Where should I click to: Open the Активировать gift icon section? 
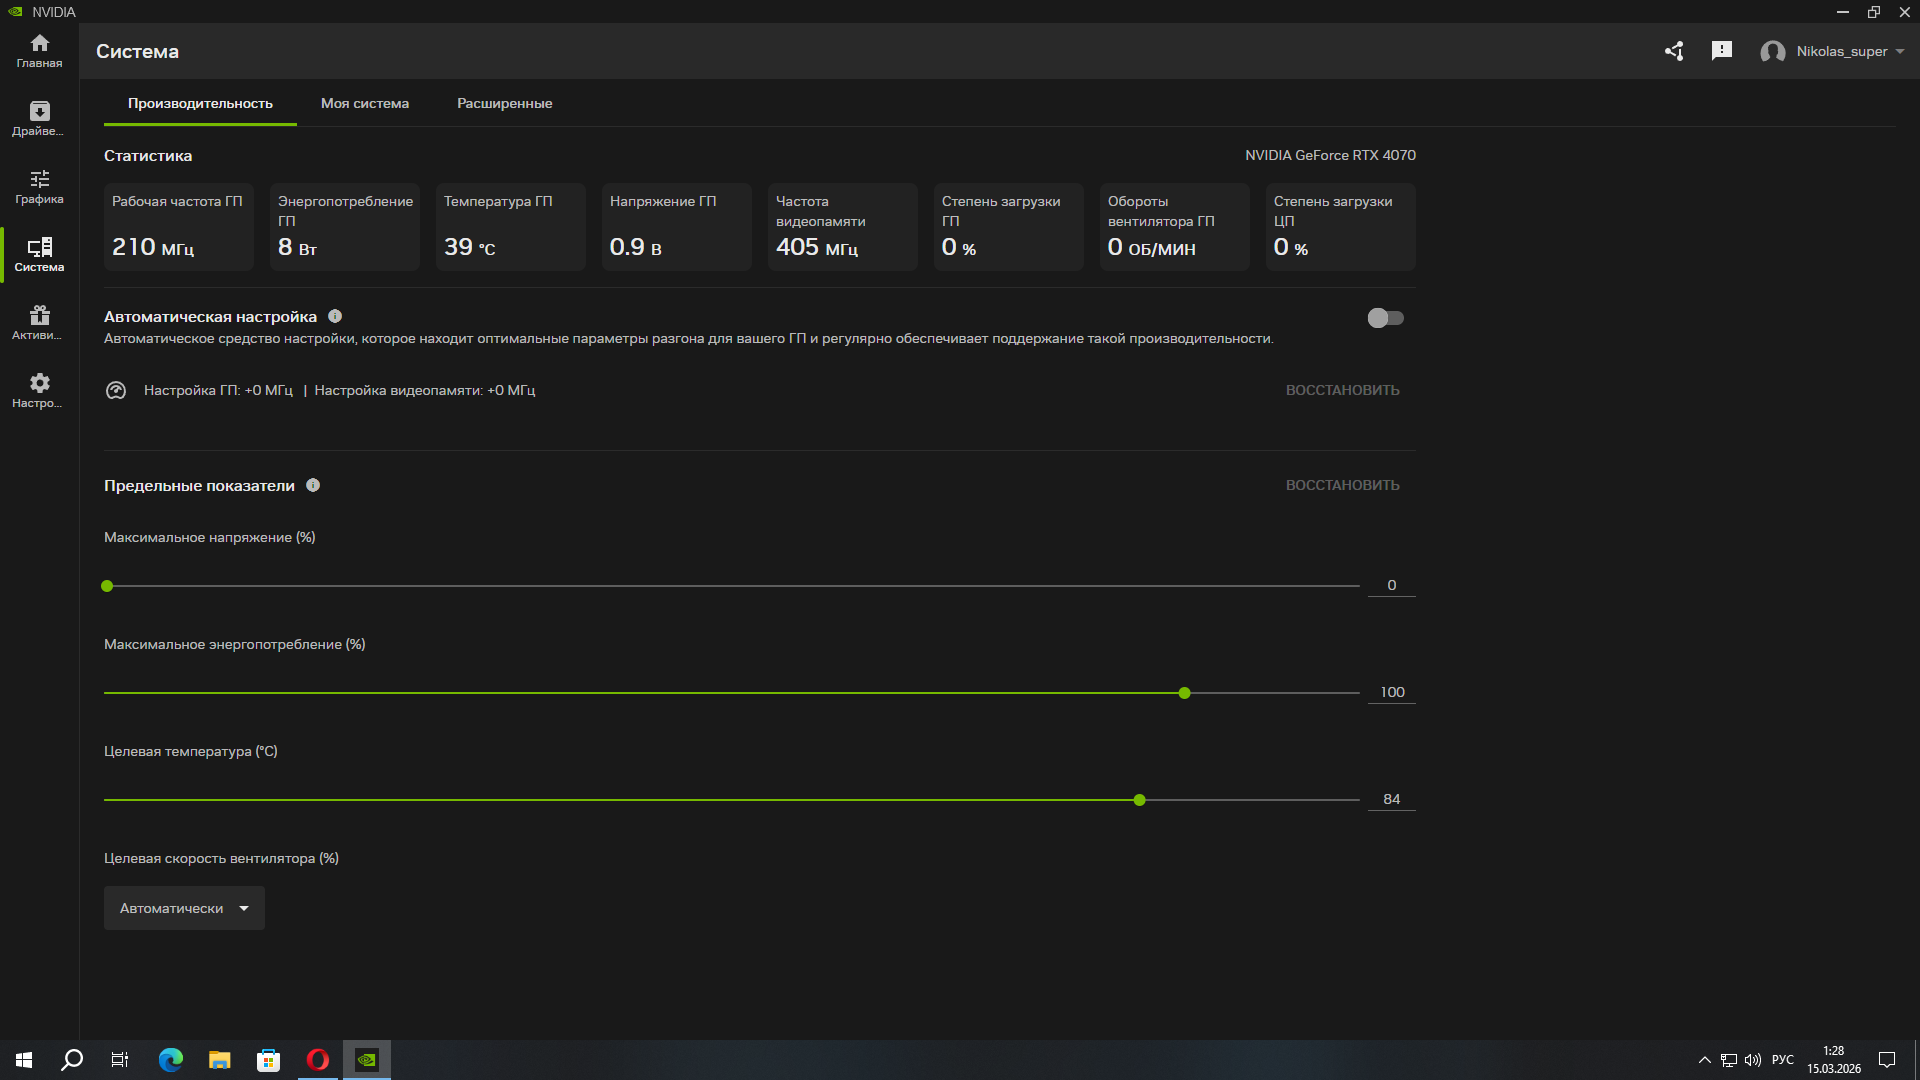click(x=39, y=322)
